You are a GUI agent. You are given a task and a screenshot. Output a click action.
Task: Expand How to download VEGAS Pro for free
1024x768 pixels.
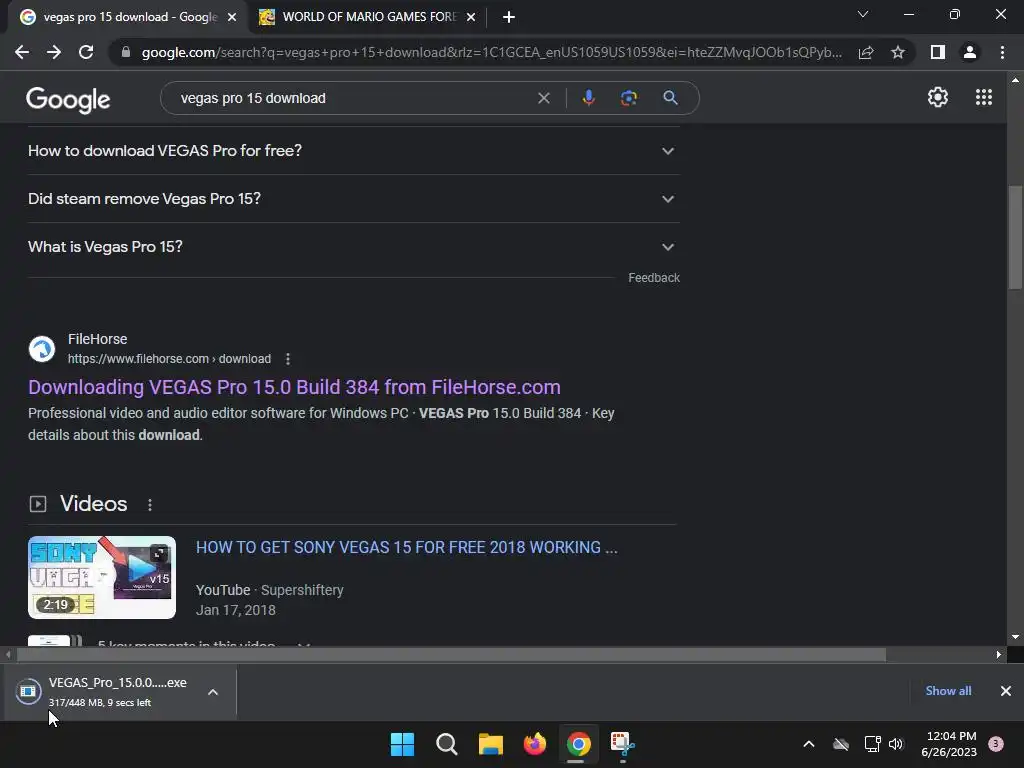354,151
